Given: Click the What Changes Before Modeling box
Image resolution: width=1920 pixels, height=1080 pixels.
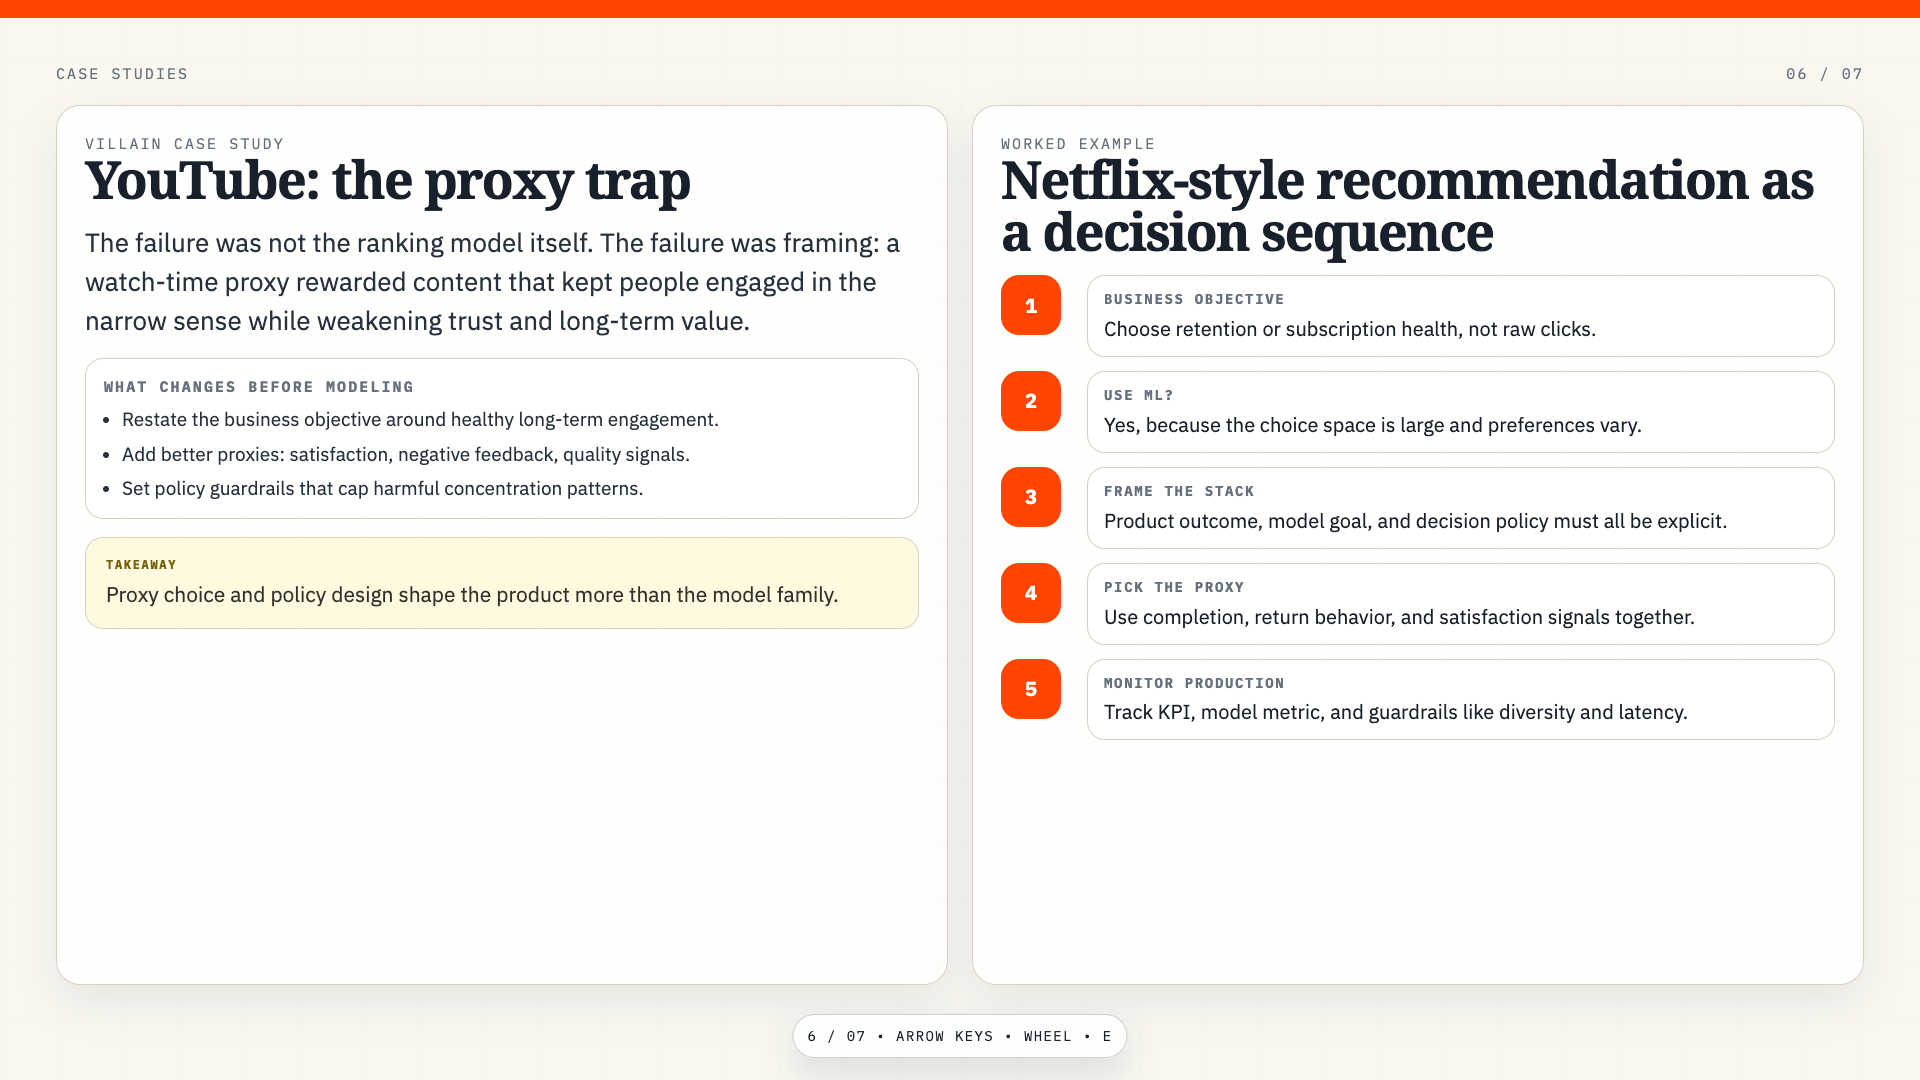Looking at the screenshot, I should point(502,438).
